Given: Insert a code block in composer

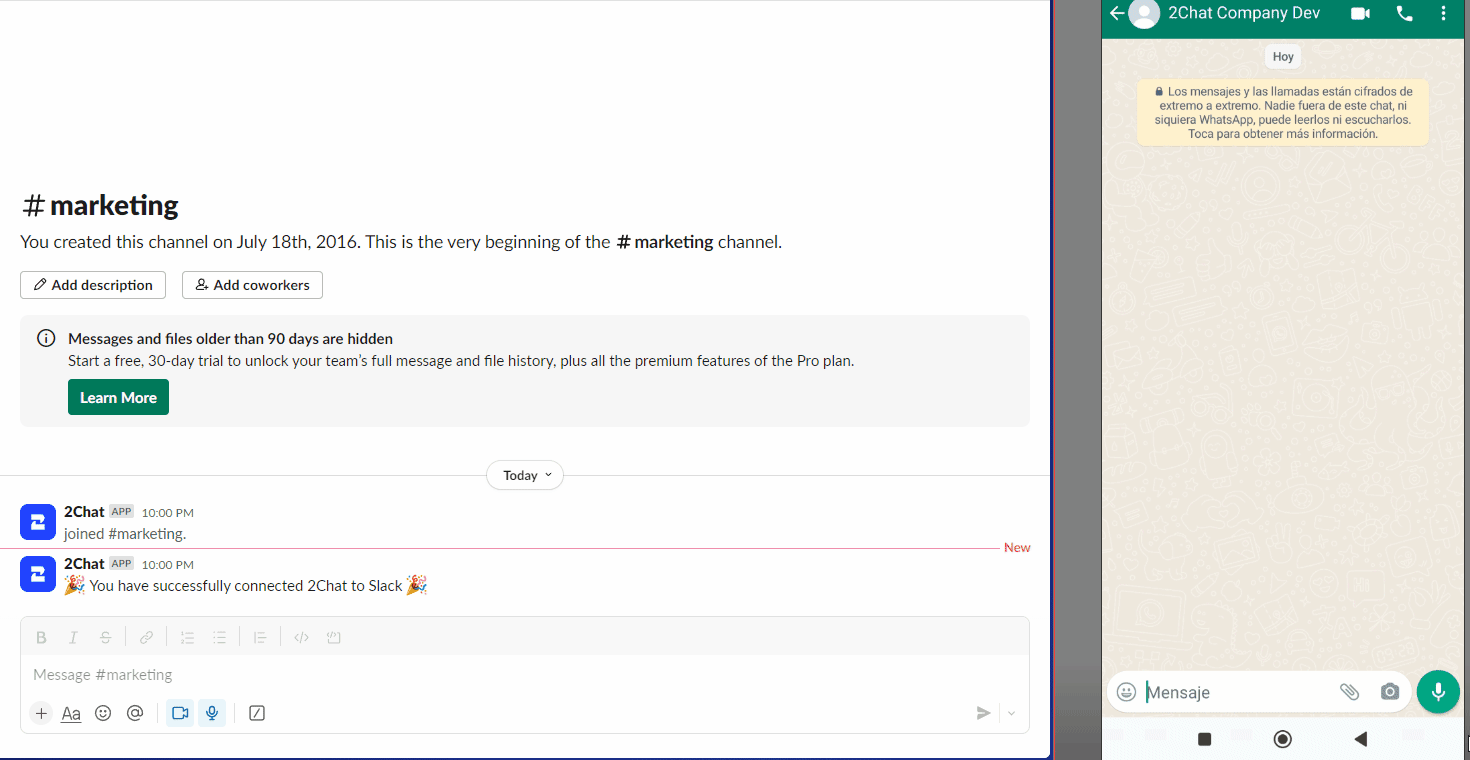Looking at the screenshot, I should click(334, 637).
